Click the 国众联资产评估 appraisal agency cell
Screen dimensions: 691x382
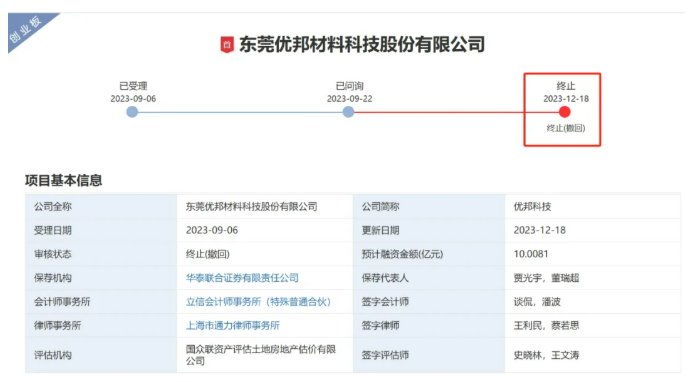pyautogui.click(x=261, y=355)
